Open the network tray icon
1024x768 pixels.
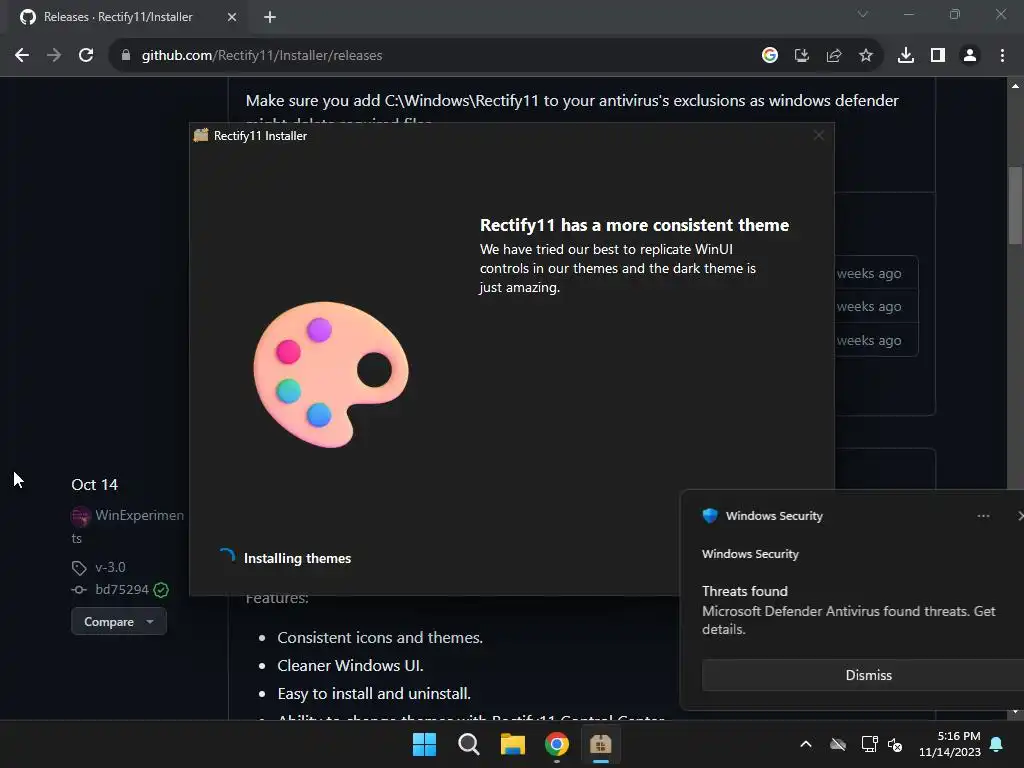869,744
